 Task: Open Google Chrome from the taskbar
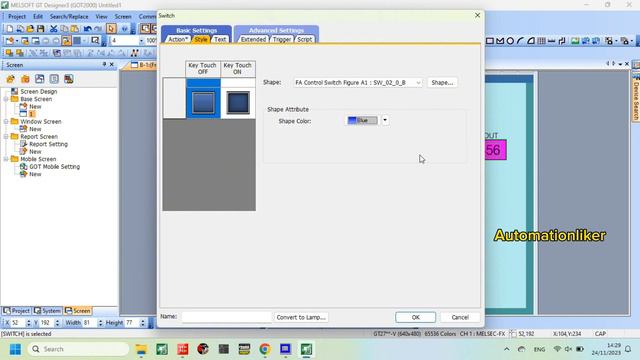(264, 349)
